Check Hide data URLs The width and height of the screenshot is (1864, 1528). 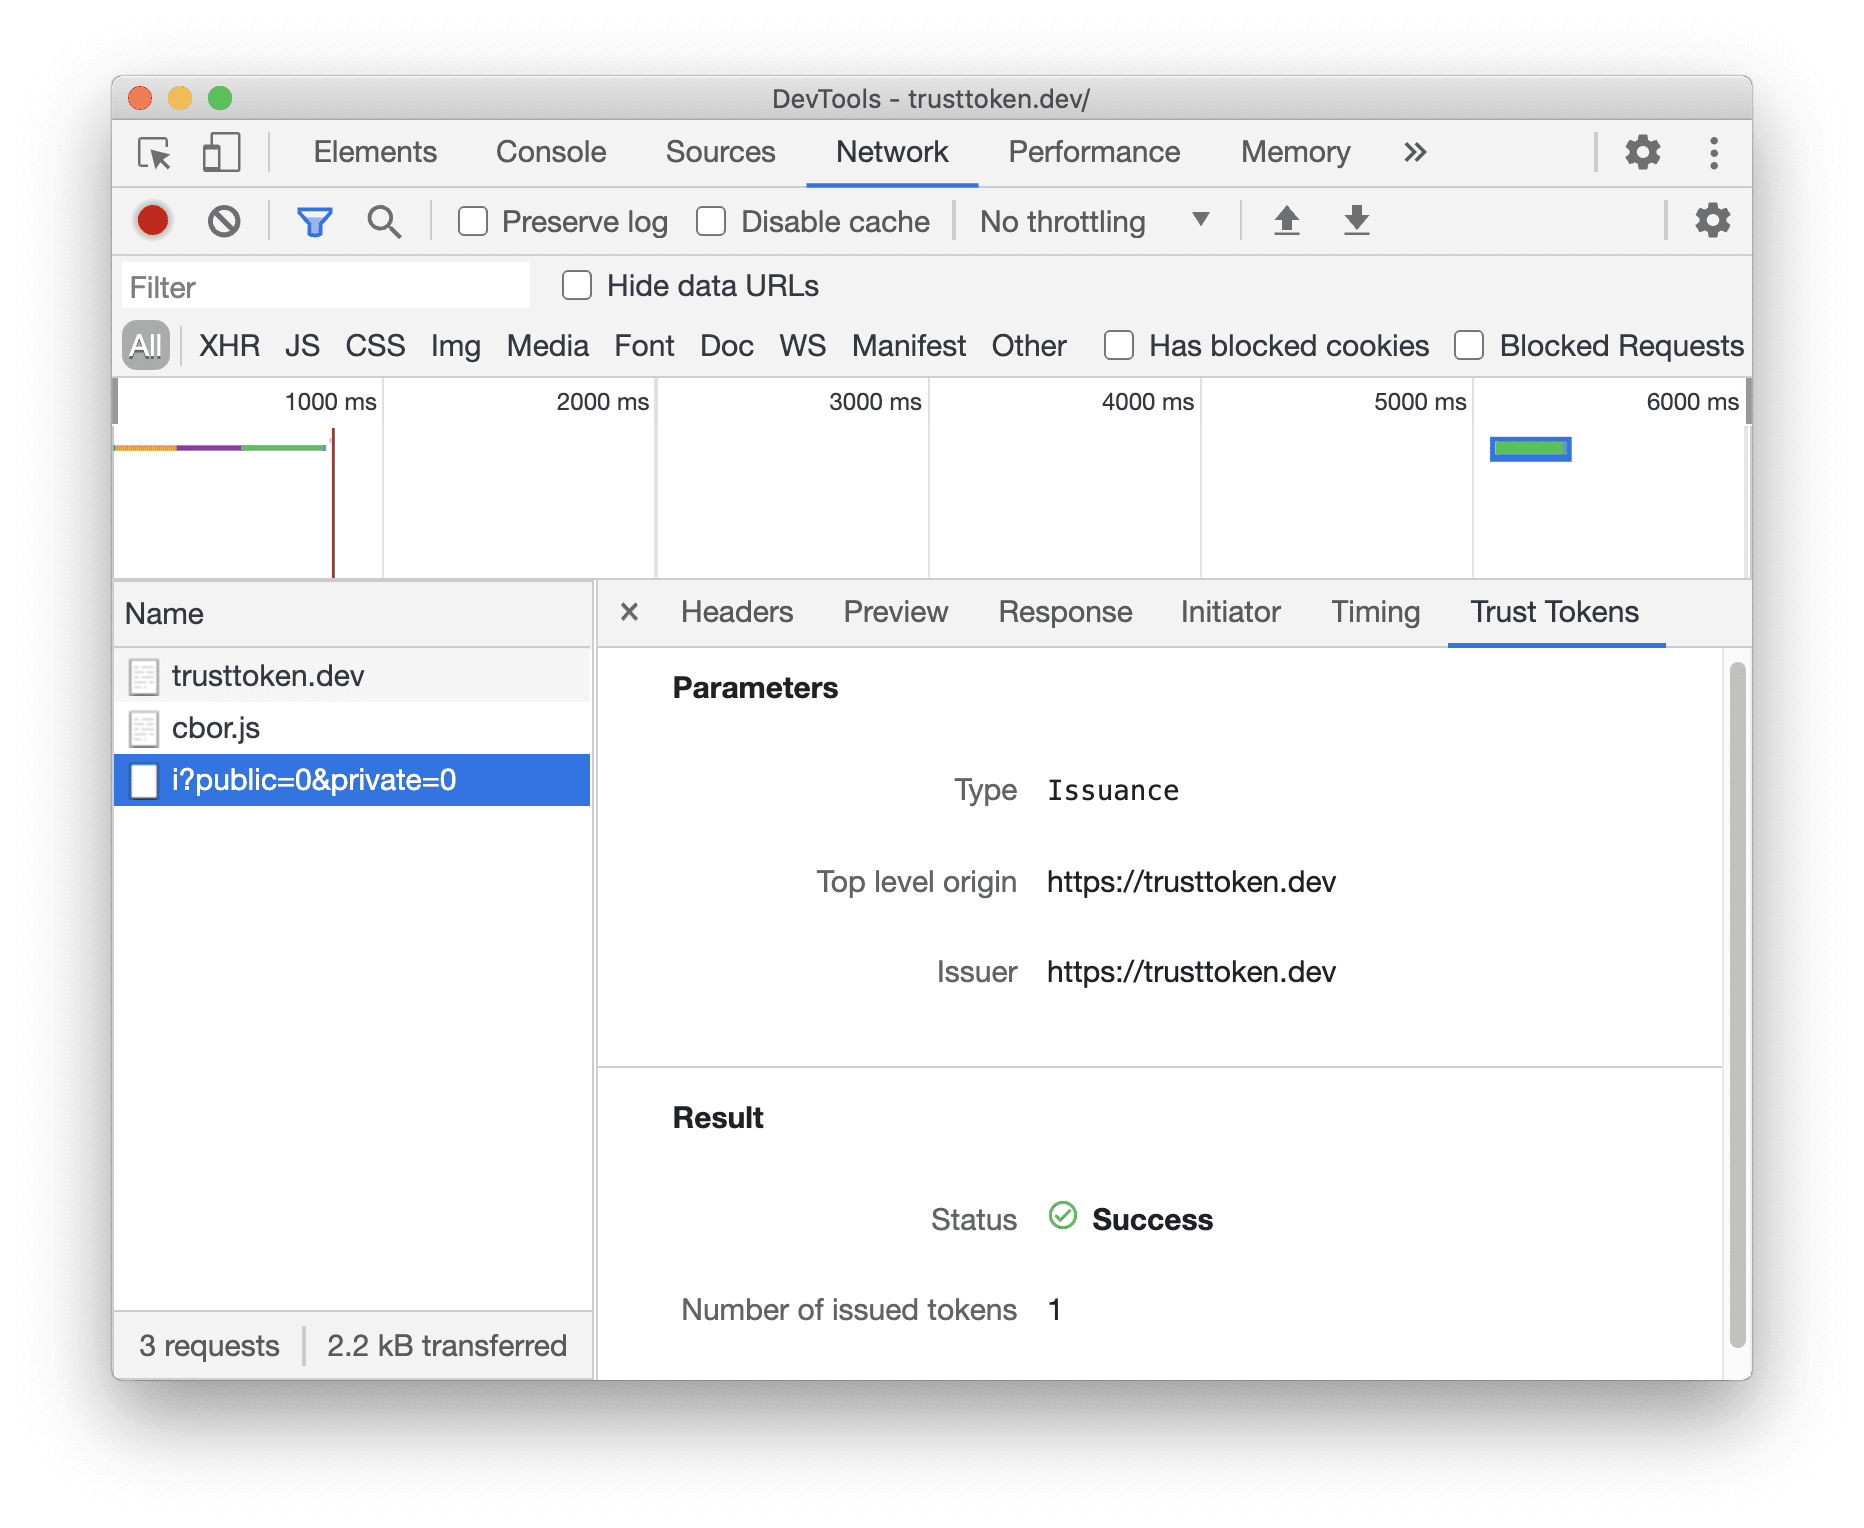pos(577,285)
